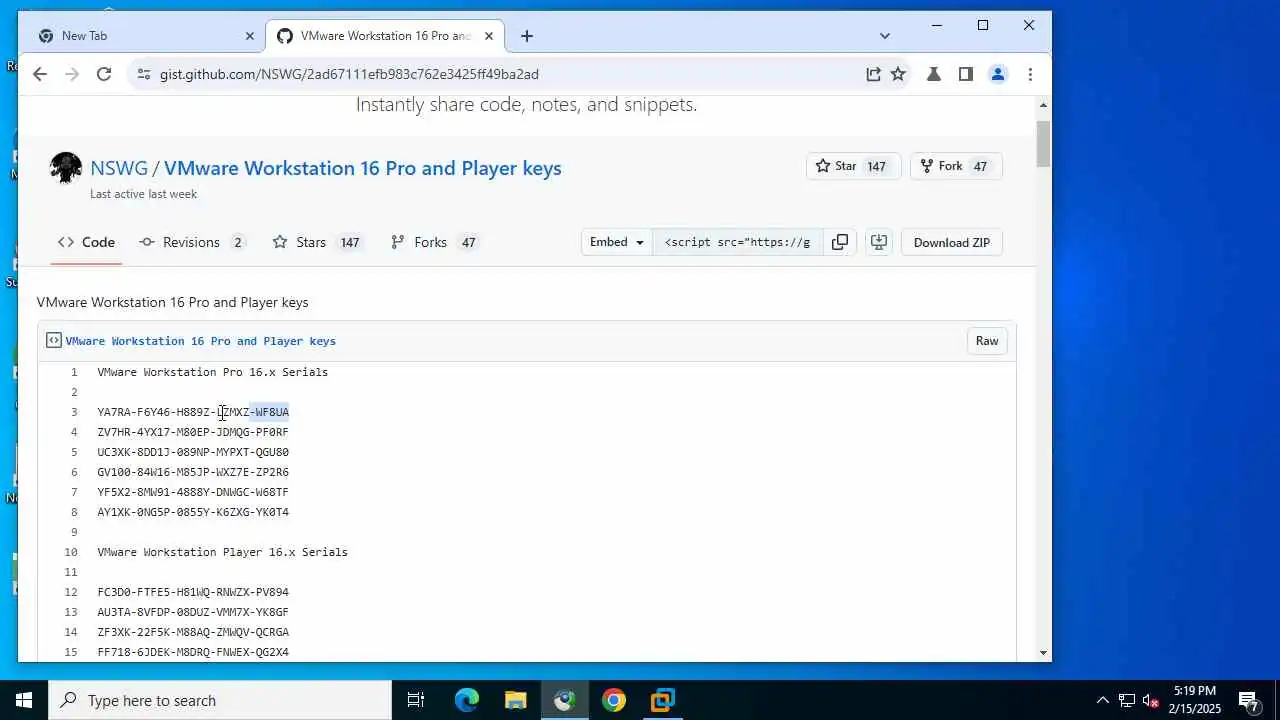View the Raw file
Image resolution: width=1280 pixels, height=720 pixels.
[x=987, y=341]
